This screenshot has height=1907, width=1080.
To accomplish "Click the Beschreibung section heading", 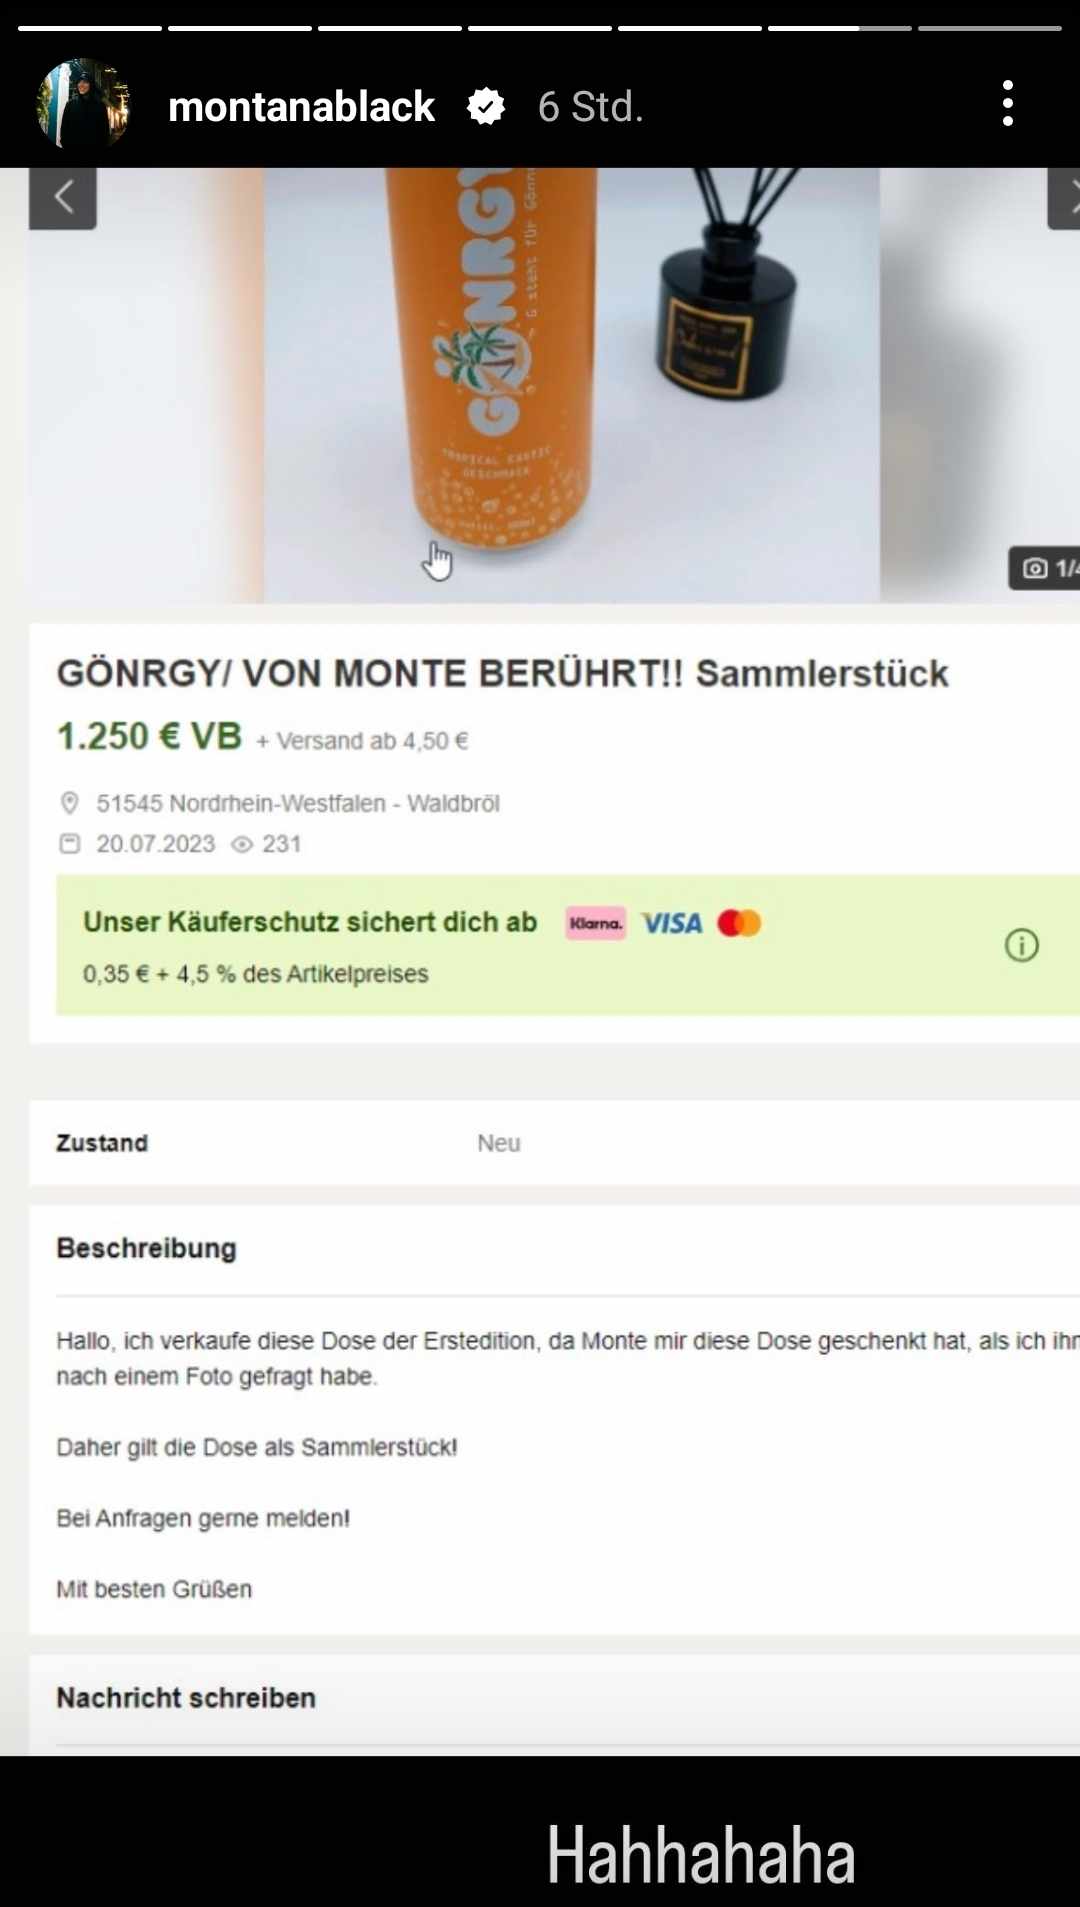I will click(146, 1248).
